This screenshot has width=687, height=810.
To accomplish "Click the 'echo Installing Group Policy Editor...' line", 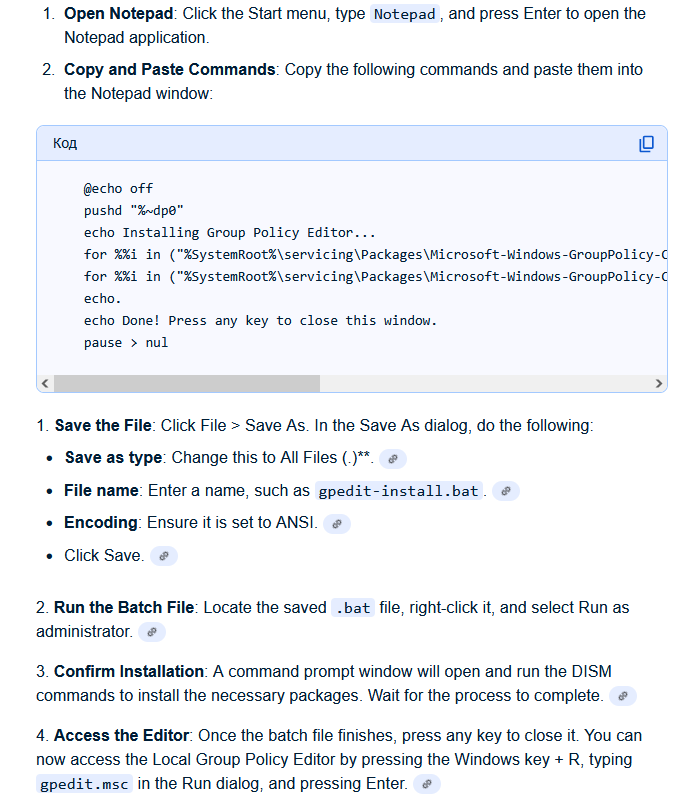I will (x=230, y=232).
